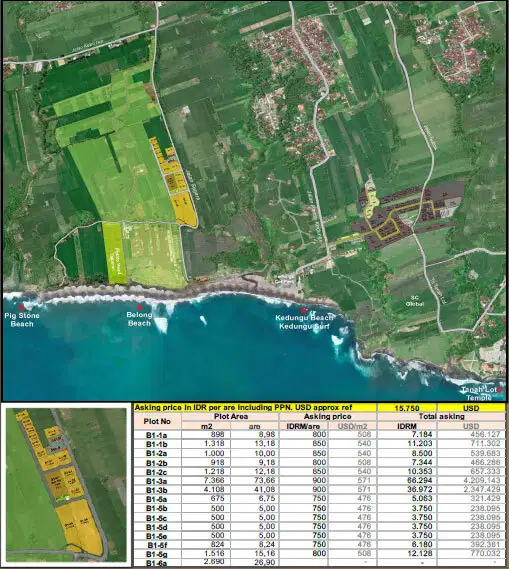Click the red dot above Belong Beach

[x=139, y=307]
